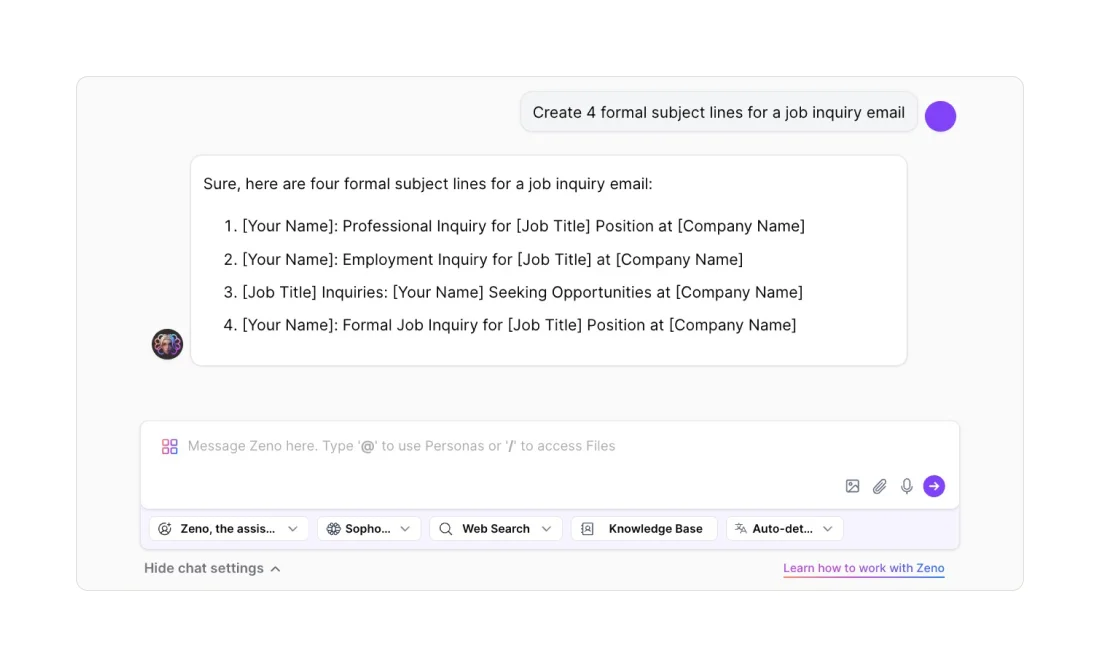
Task: Open Learn how to work with Zeno link
Action: [x=864, y=568]
